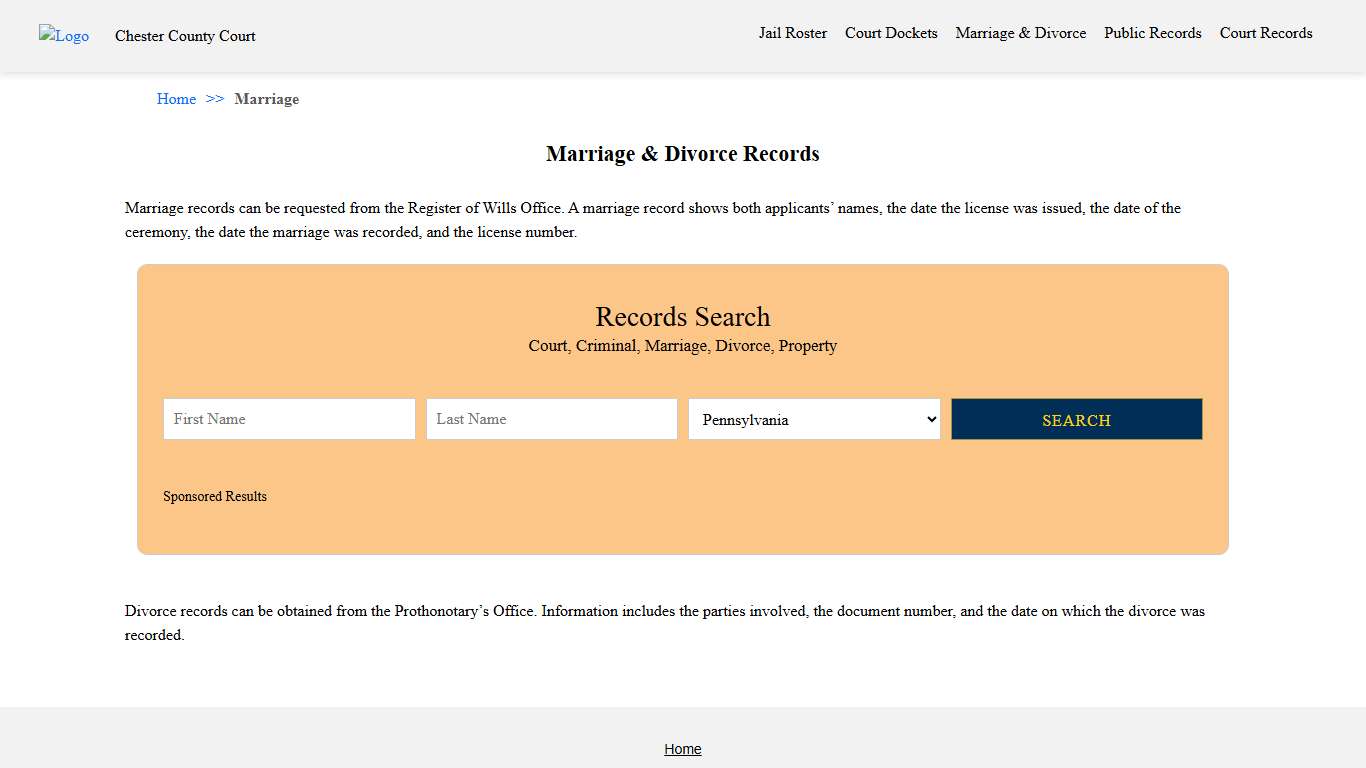Click the Last Name input field

(x=551, y=419)
